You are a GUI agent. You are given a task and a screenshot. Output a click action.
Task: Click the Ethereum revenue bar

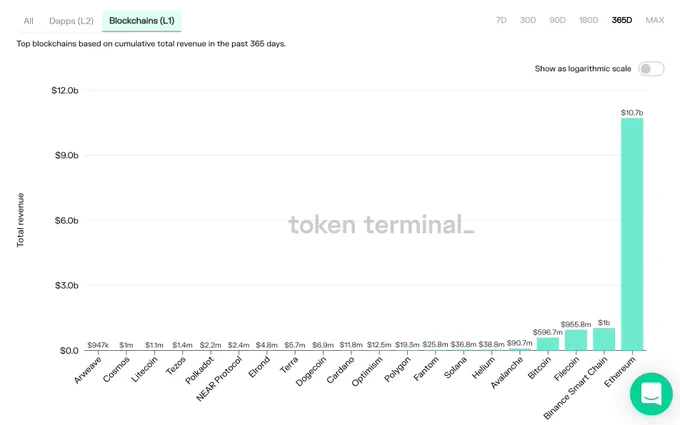point(632,234)
